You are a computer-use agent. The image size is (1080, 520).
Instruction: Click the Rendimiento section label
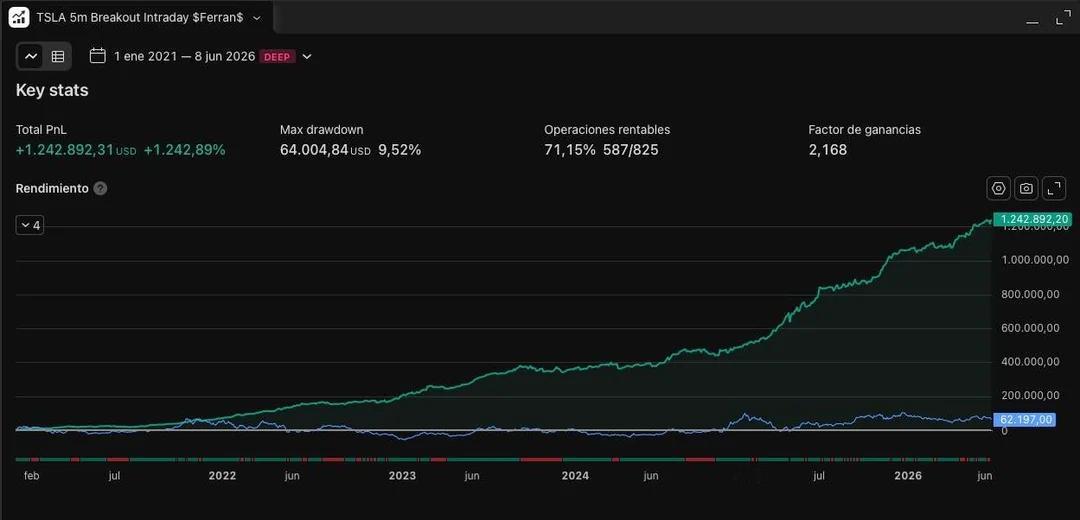(52, 188)
